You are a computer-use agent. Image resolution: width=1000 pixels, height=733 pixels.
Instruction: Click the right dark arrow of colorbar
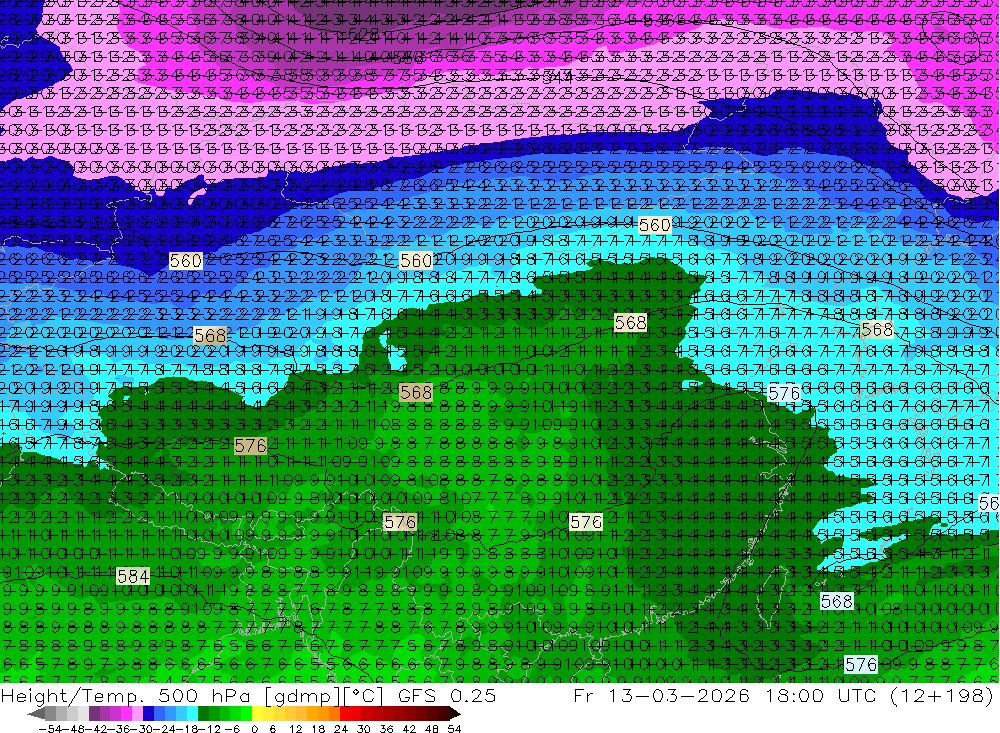click(455, 714)
